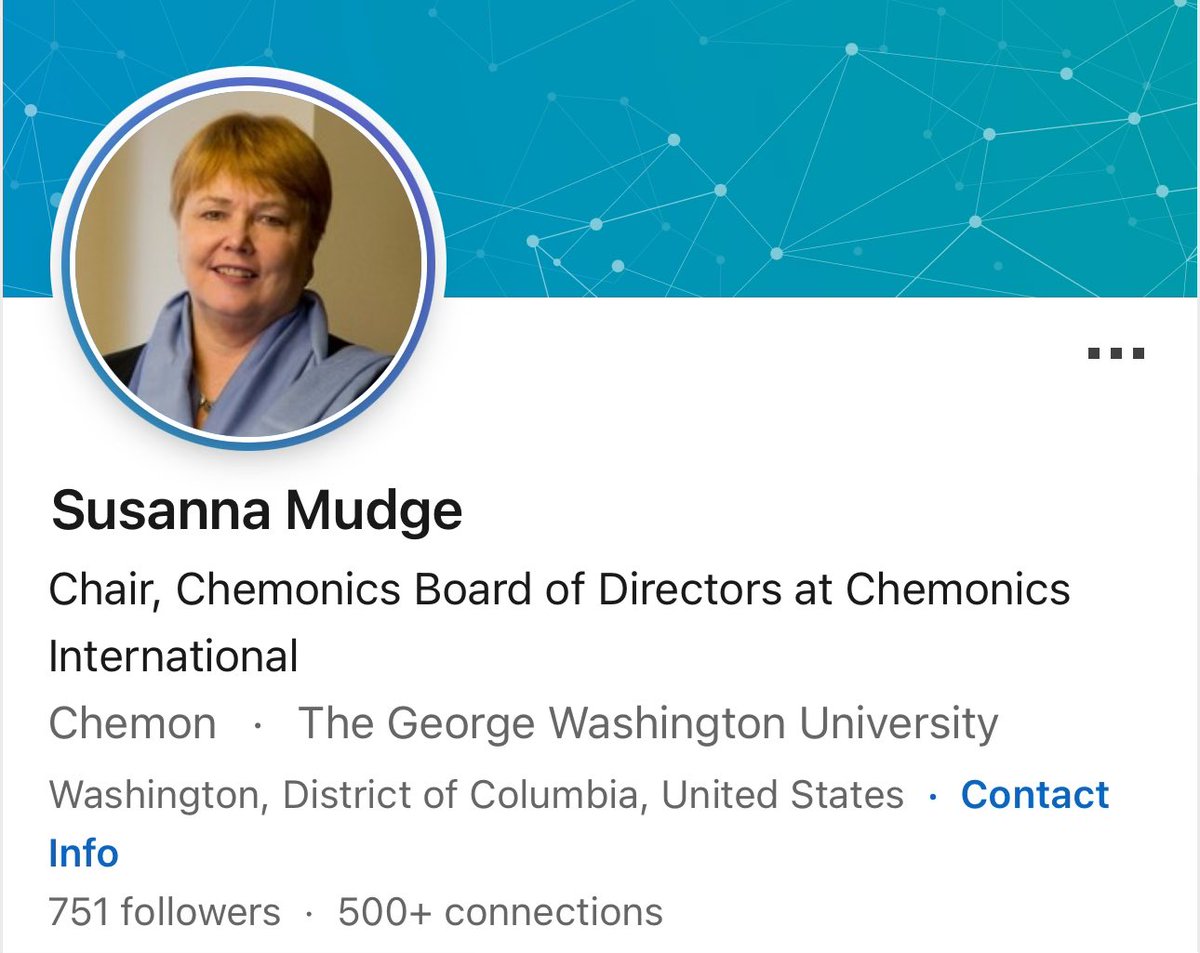The width and height of the screenshot is (1200, 953).
Task: Click the first name Susanna
Action: (x=160, y=511)
